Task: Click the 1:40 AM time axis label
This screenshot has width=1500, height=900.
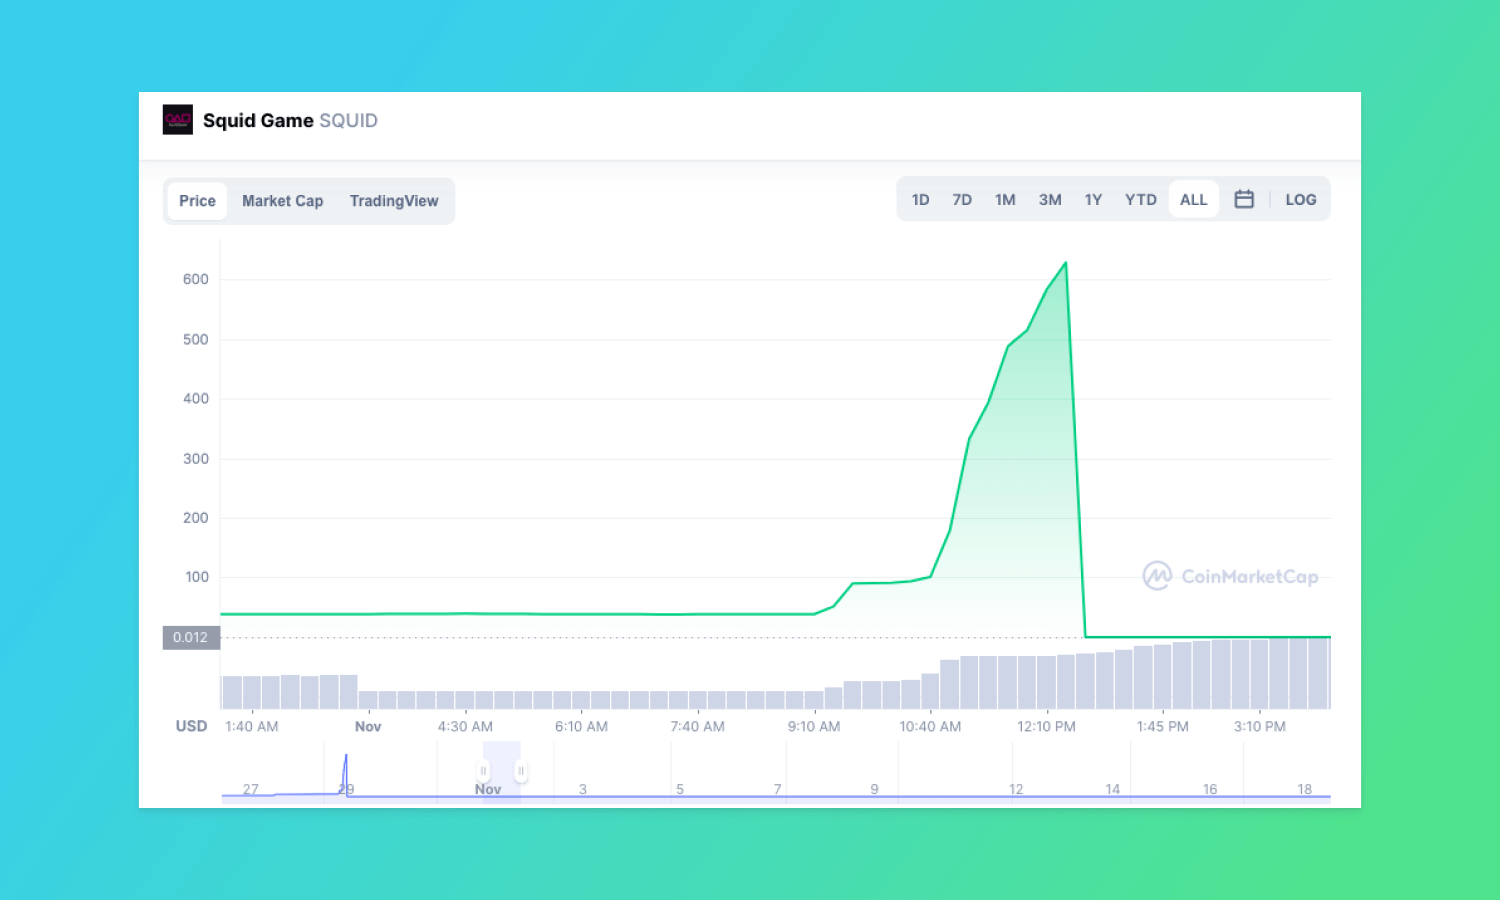Action: point(252,727)
